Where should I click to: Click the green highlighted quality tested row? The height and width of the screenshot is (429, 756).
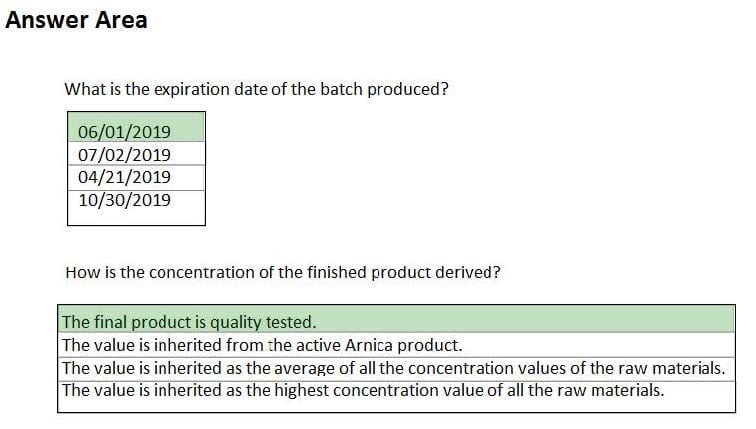[x=396, y=319]
